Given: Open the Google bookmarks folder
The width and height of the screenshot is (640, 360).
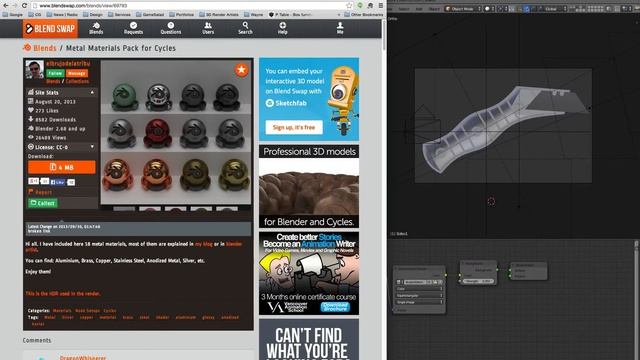Looking at the screenshot, I should [x=13, y=14].
